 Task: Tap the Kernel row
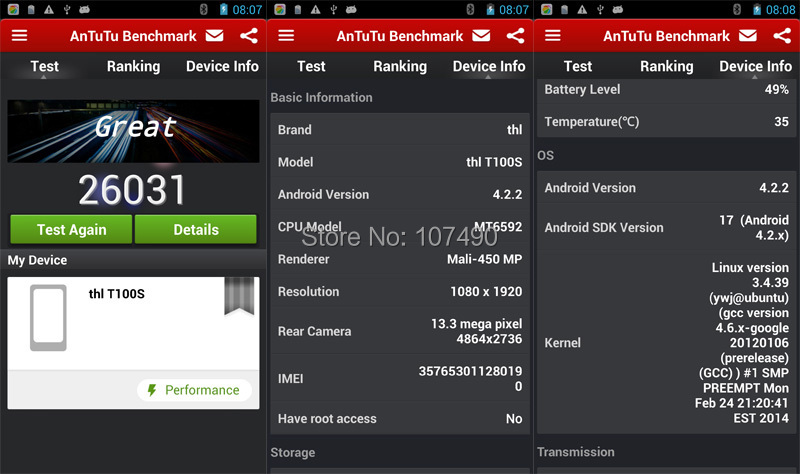tap(667, 343)
